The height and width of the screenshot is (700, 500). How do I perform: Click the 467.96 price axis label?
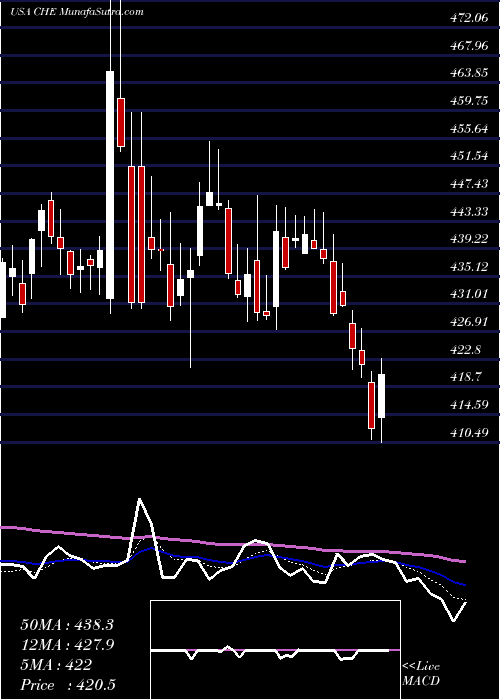pos(469,46)
